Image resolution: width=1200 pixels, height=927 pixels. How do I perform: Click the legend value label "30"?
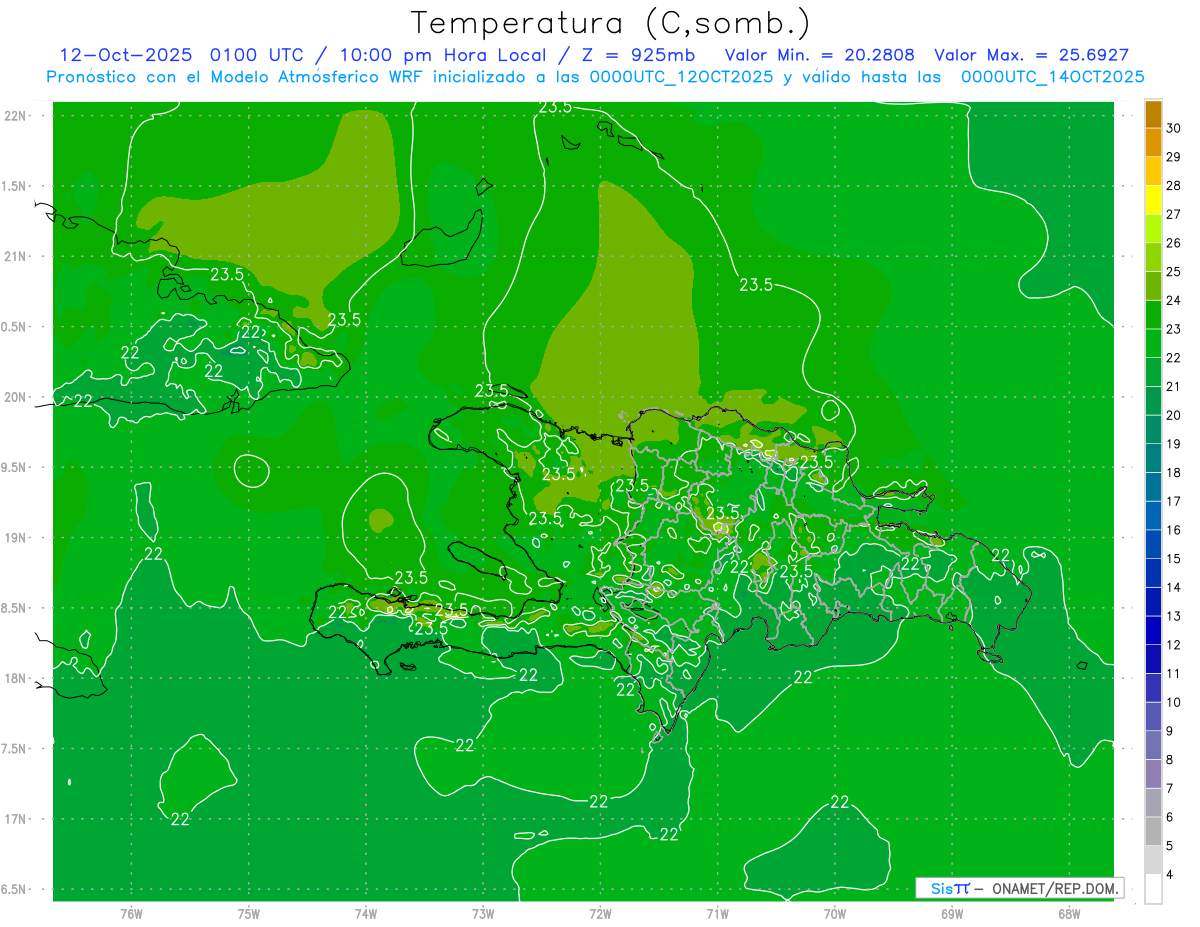click(1174, 128)
